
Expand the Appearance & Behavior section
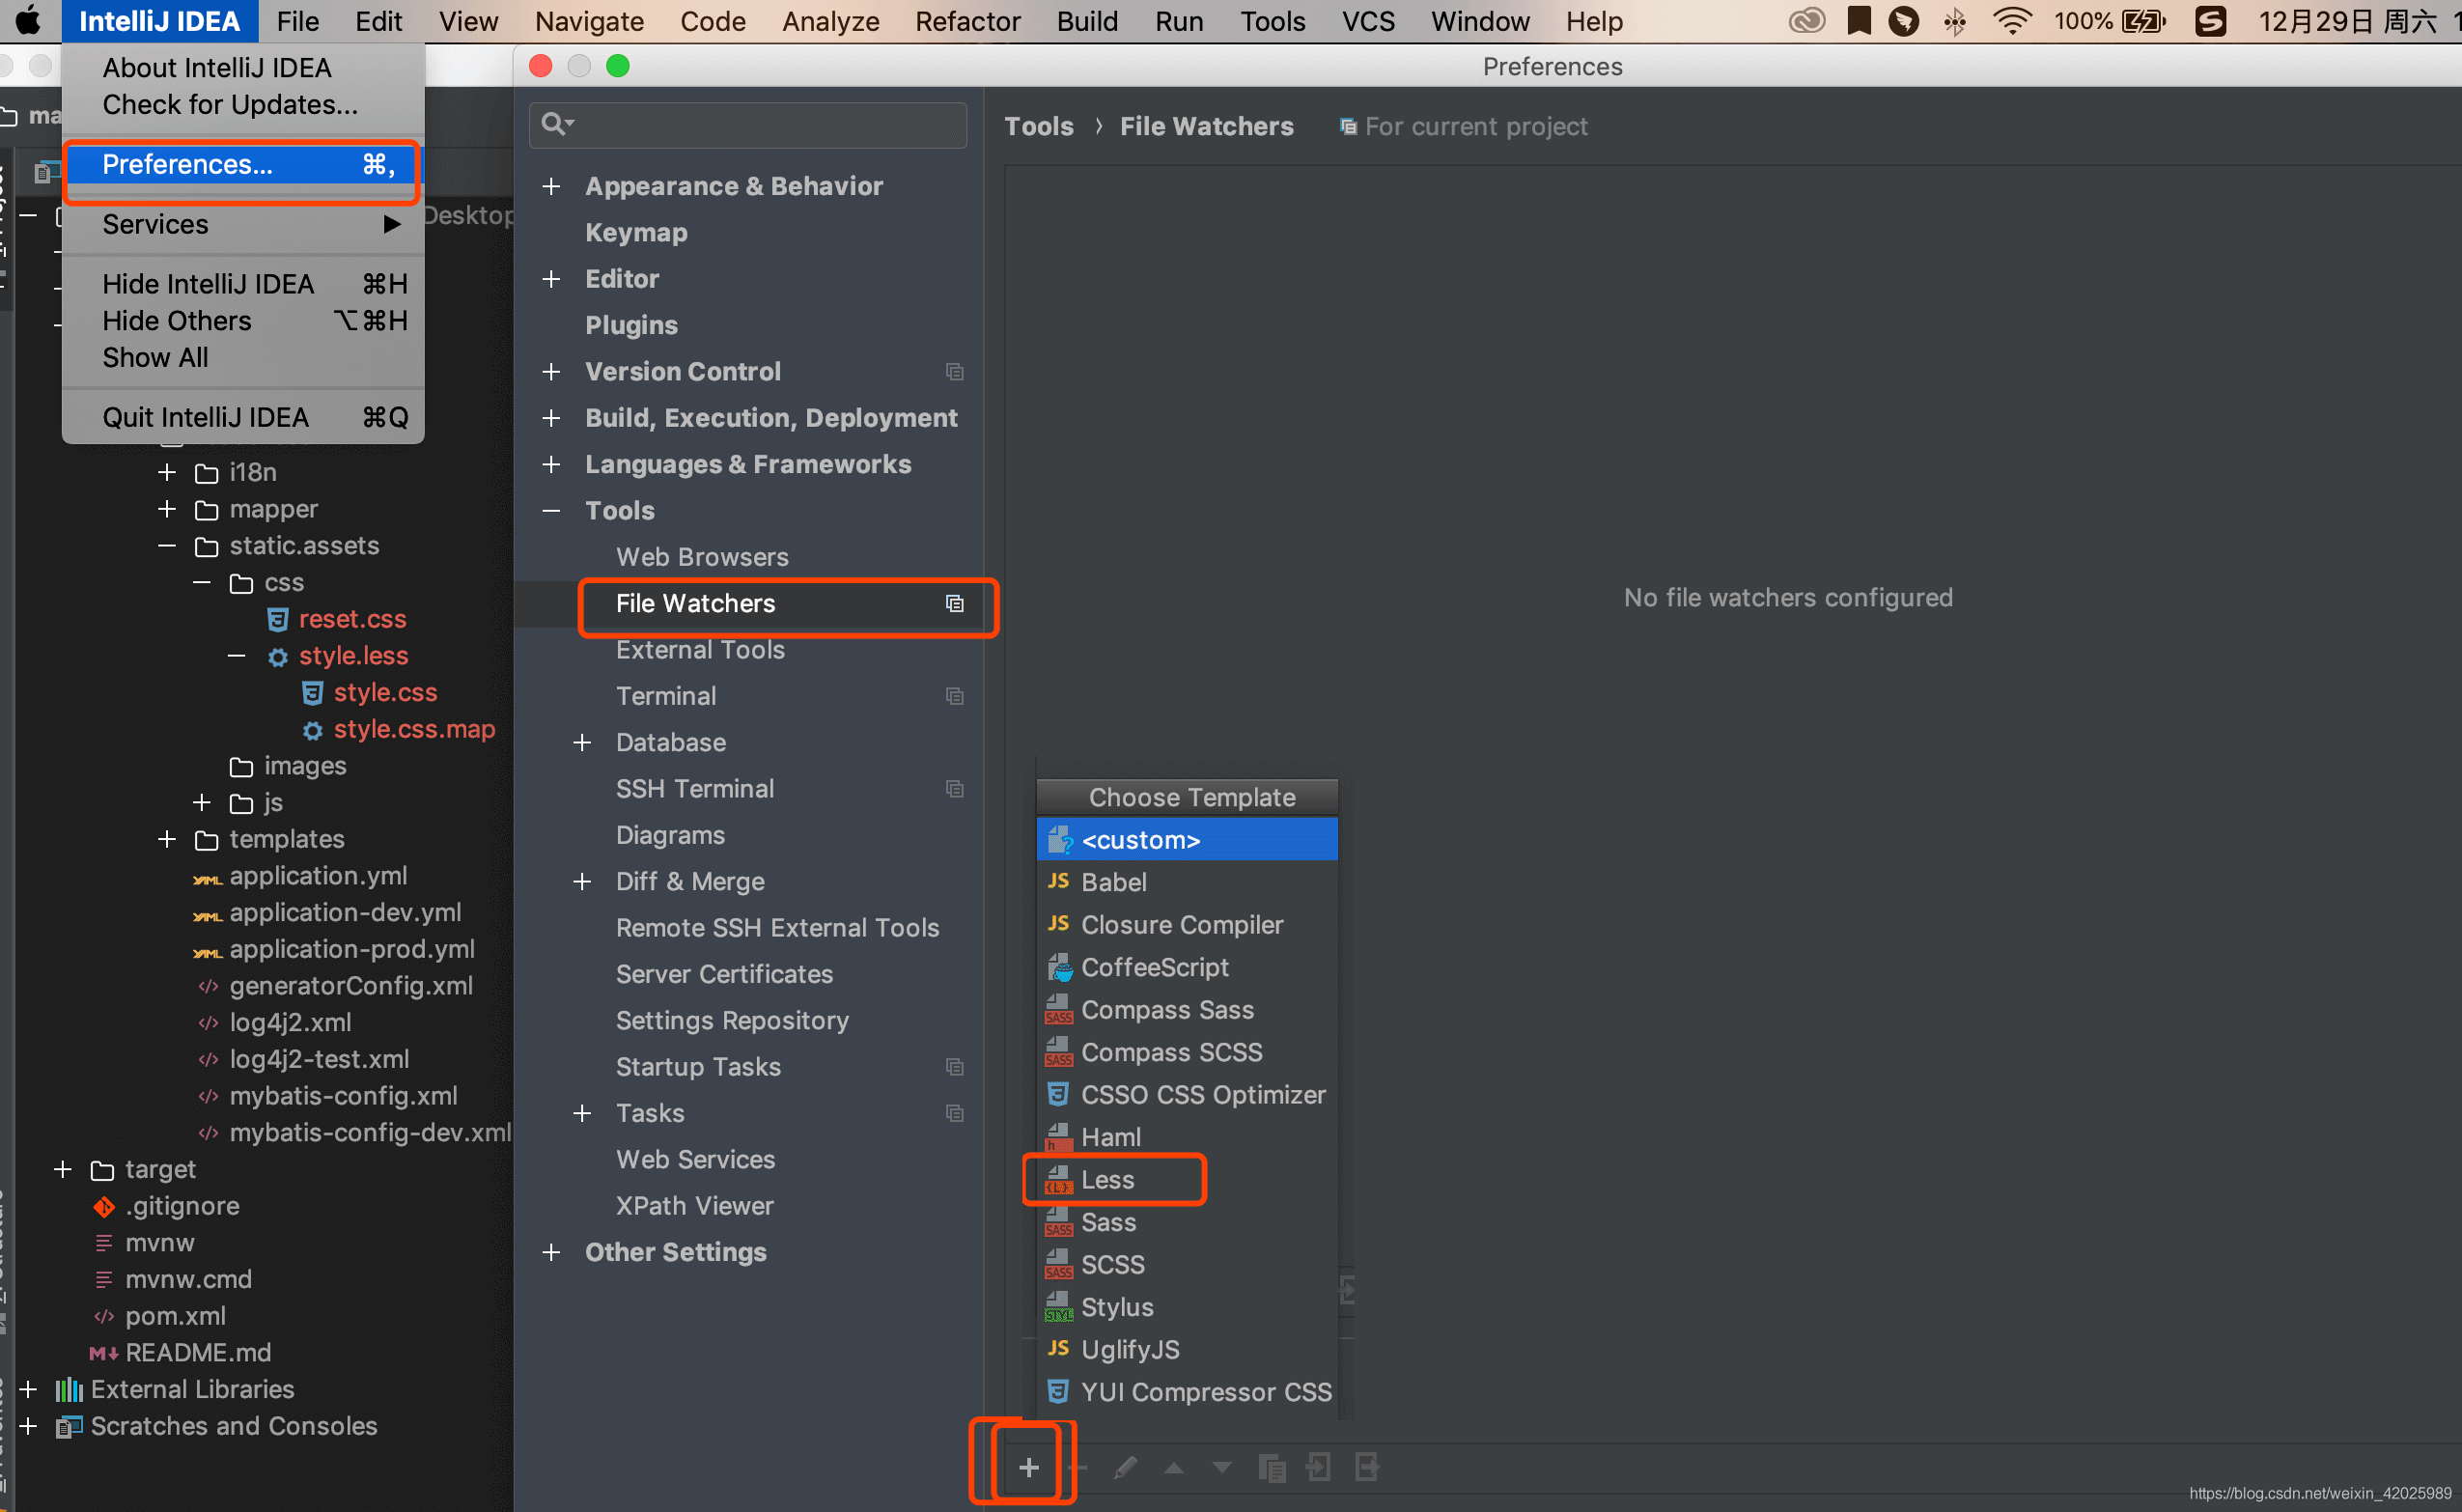click(552, 184)
